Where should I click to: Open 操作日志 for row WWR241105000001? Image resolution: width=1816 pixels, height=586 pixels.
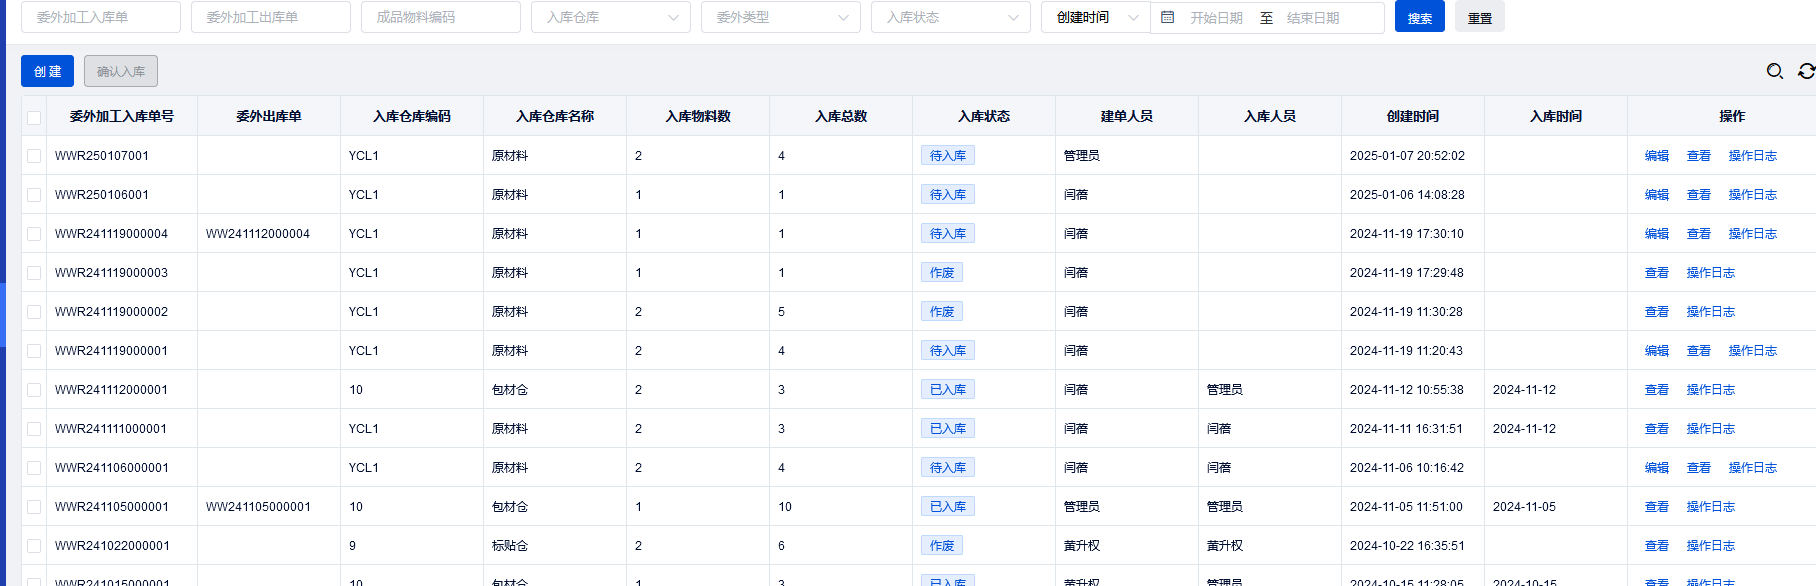[x=1711, y=507]
